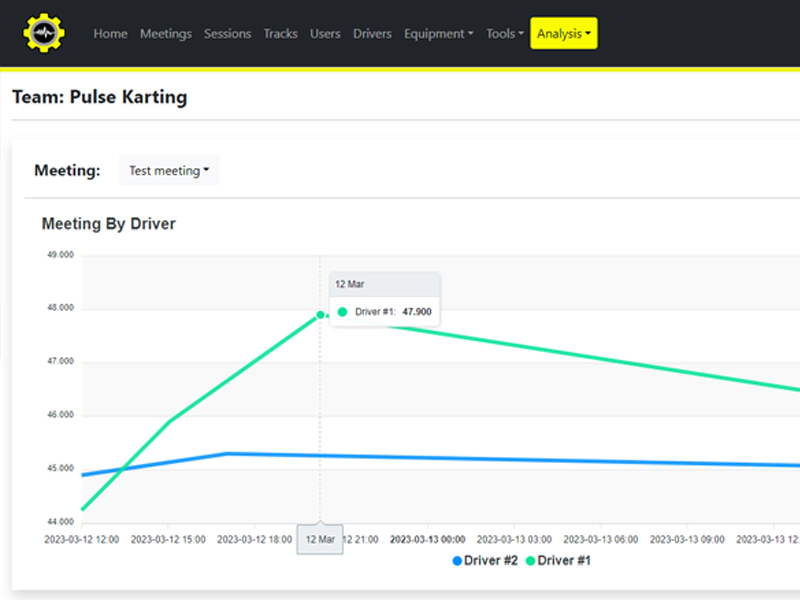Open the yellow Analysis dropdown

pyautogui.click(x=563, y=33)
